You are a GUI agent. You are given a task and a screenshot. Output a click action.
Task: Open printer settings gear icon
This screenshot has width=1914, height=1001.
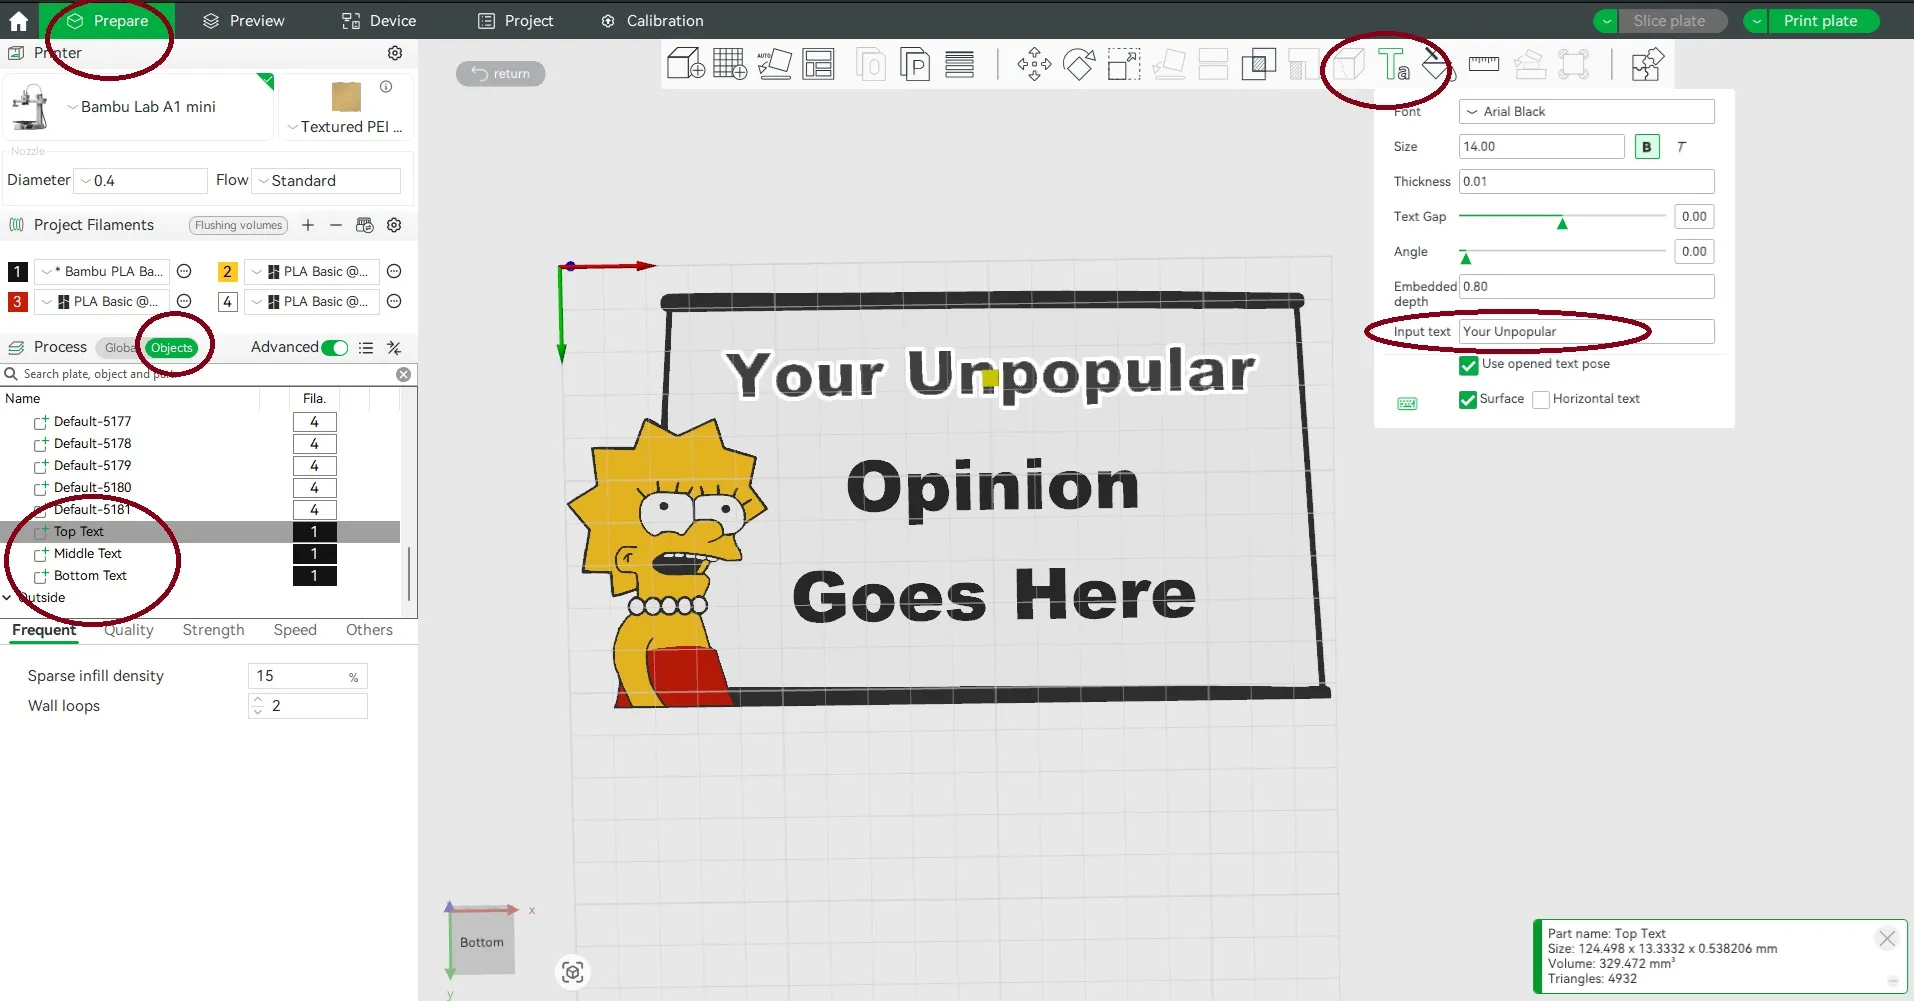pyautogui.click(x=395, y=53)
